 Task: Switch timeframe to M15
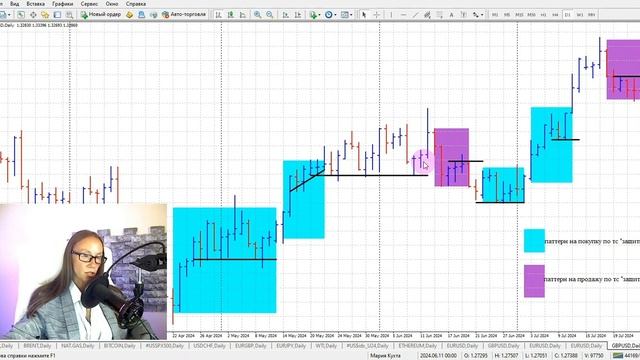[519, 15]
